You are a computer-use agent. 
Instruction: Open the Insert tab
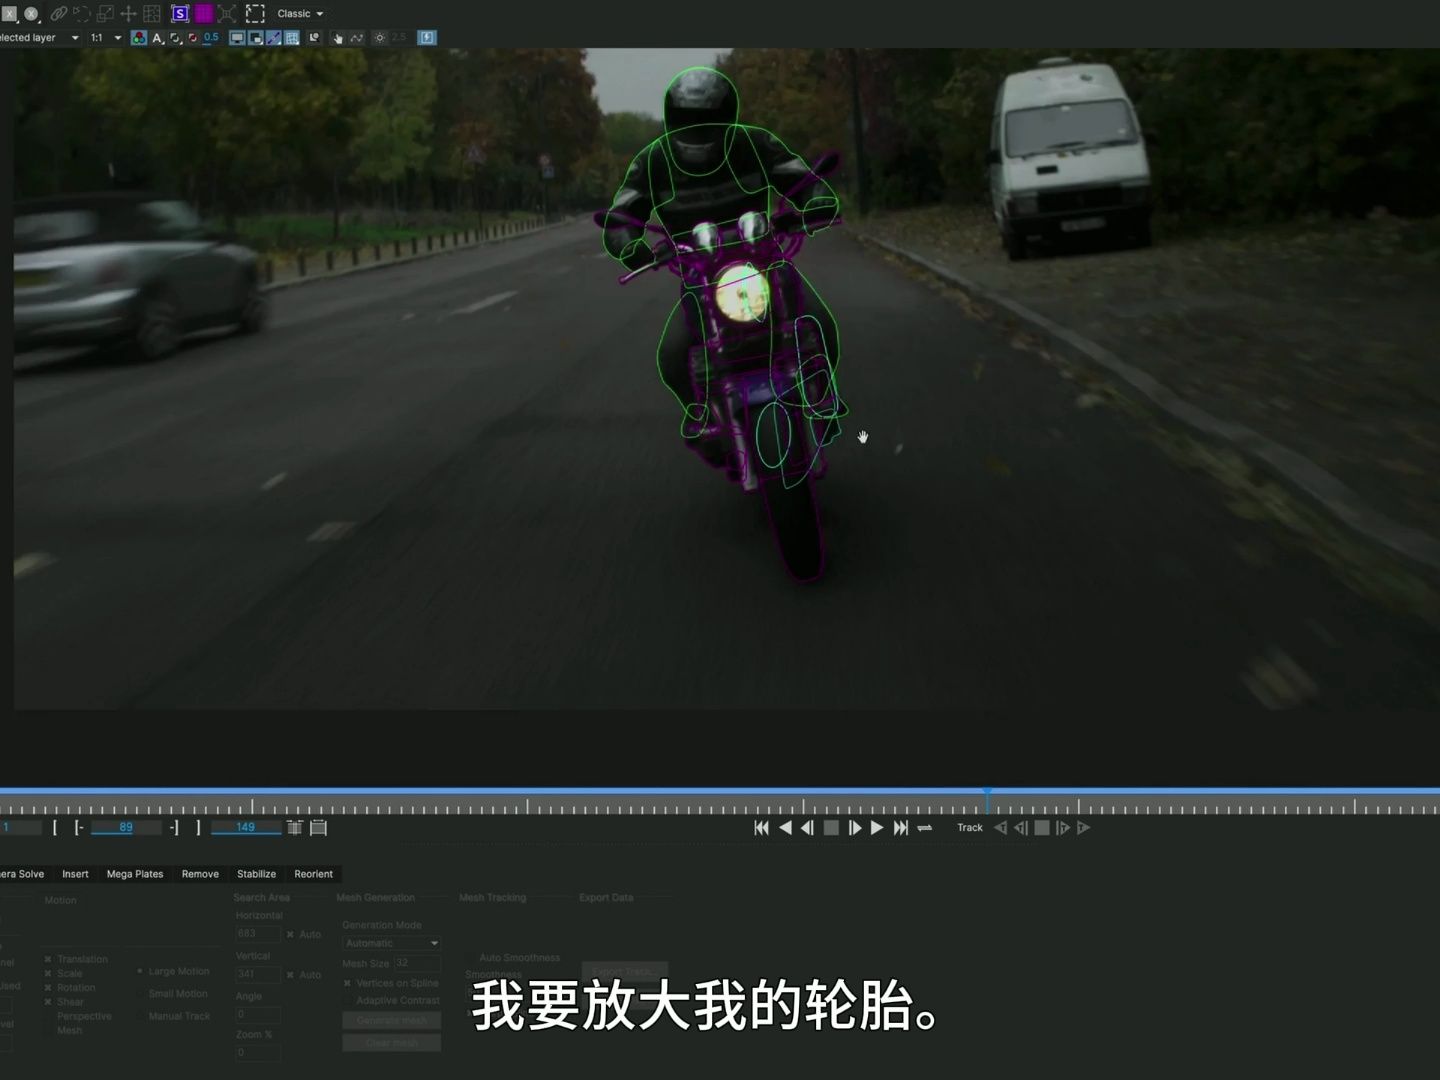(x=75, y=874)
